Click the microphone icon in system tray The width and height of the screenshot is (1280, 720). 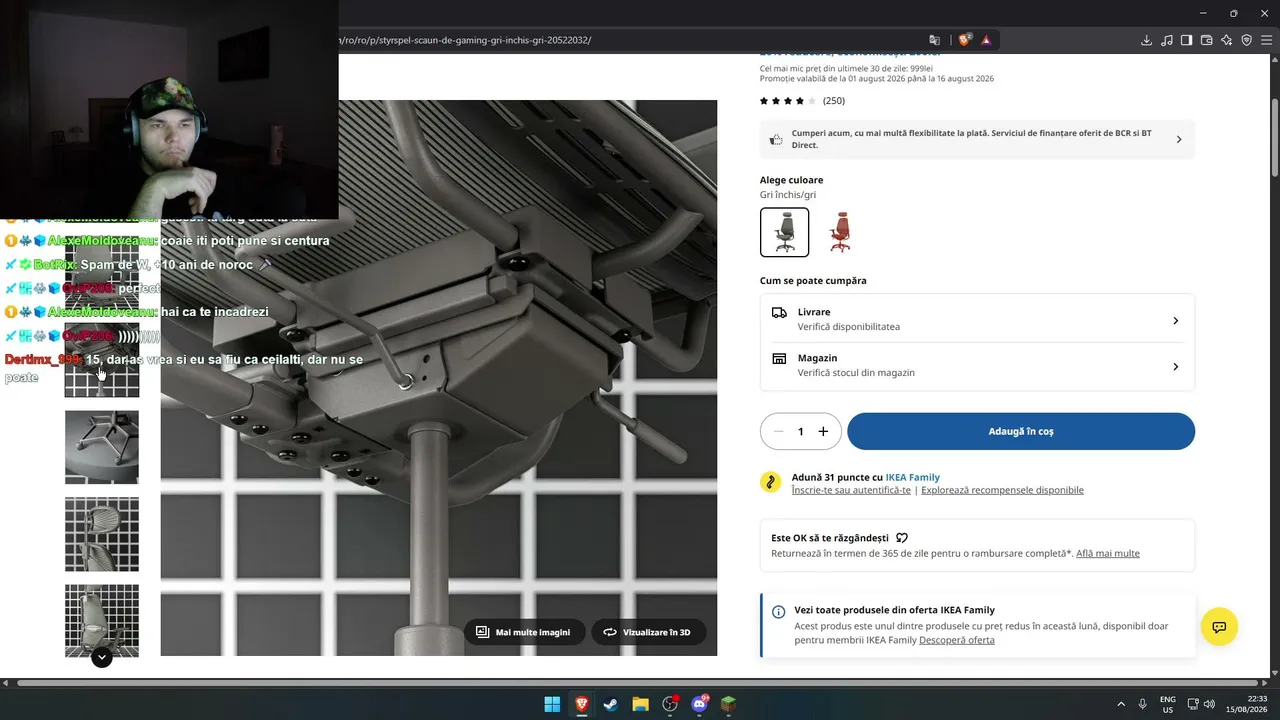(x=1142, y=704)
